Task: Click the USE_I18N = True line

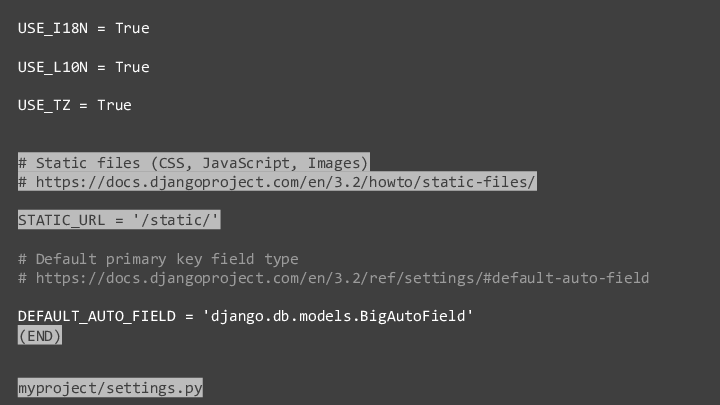Action: [84, 28]
